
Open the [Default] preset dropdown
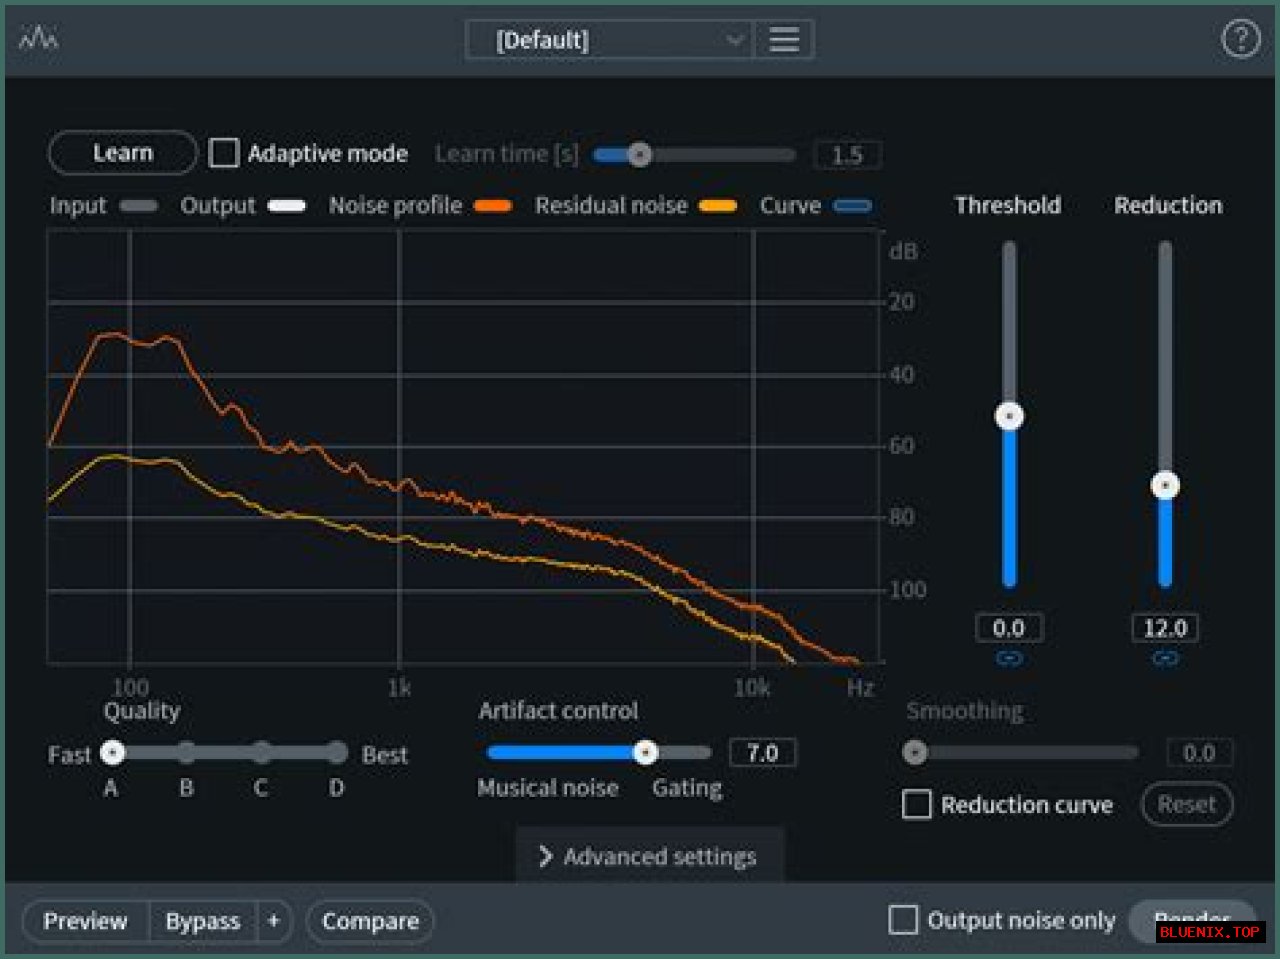click(x=610, y=40)
